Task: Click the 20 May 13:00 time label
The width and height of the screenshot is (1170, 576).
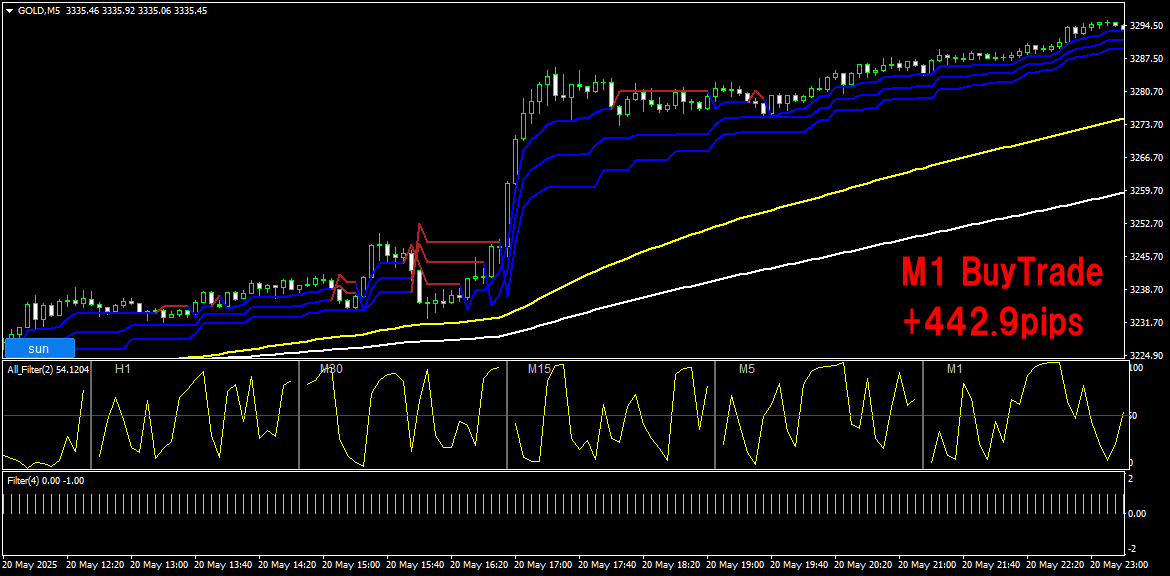Action: coord(157,565)
